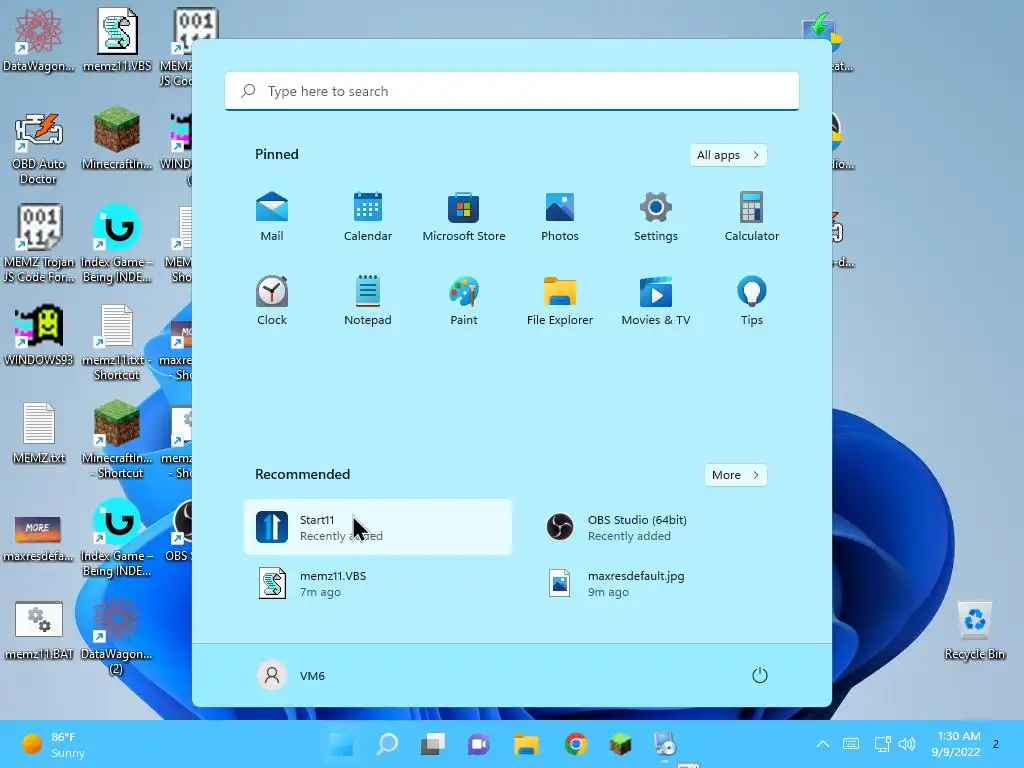Open recently added Start11 recommendation
This screenshot has width=1024, height=768.
378,527
